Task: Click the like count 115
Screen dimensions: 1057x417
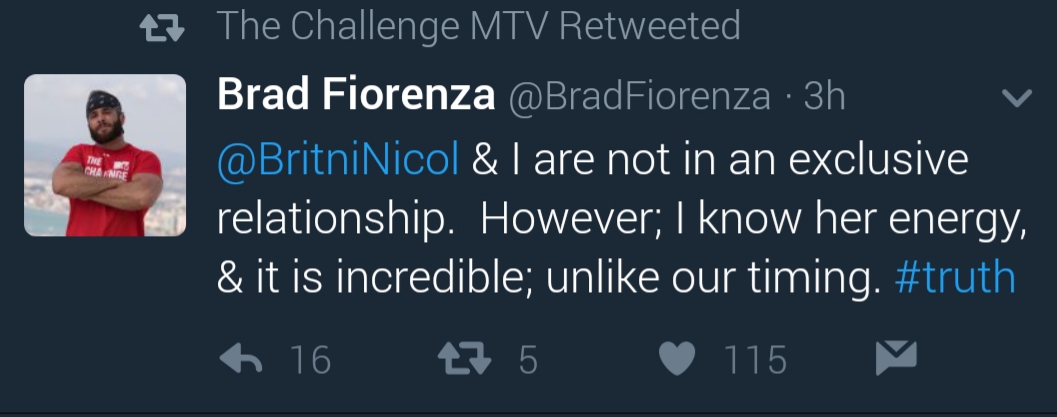Action: click(x=755, y=359)
